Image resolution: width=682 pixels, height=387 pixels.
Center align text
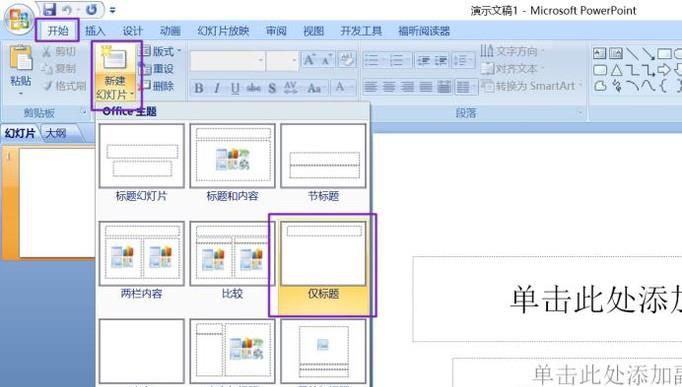click(x=389, y=87)
